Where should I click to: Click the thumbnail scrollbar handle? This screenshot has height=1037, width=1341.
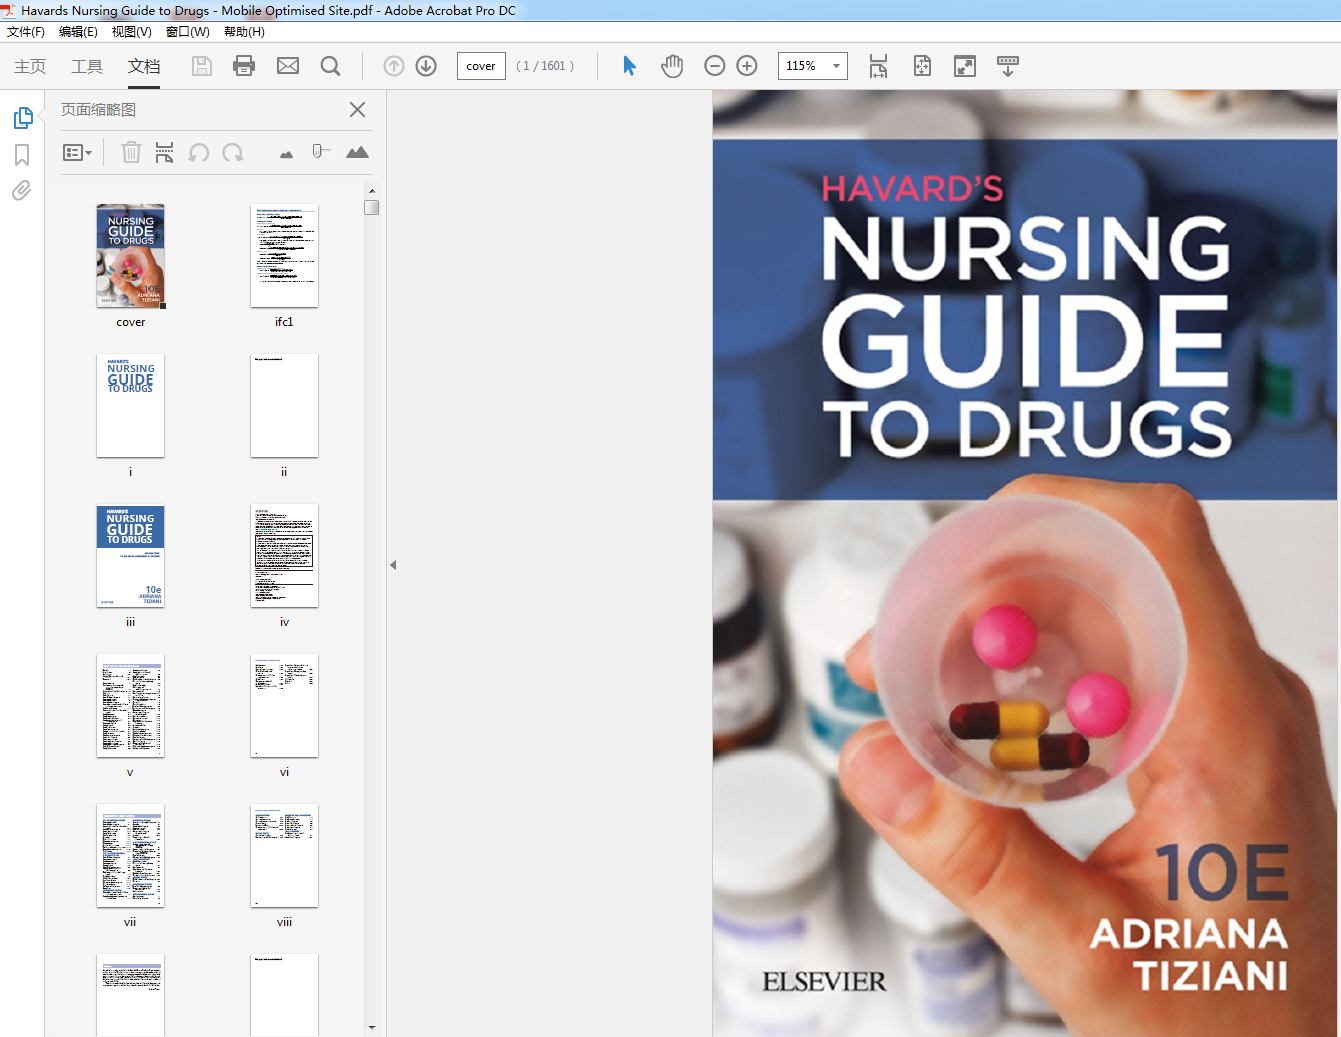(x=372, y=207)
